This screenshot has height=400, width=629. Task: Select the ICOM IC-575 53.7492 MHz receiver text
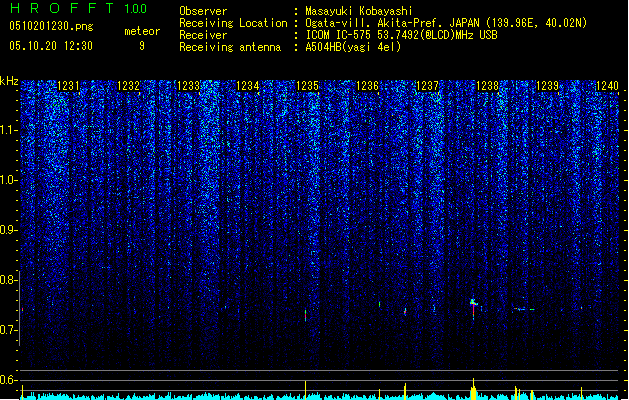(402, 35)
